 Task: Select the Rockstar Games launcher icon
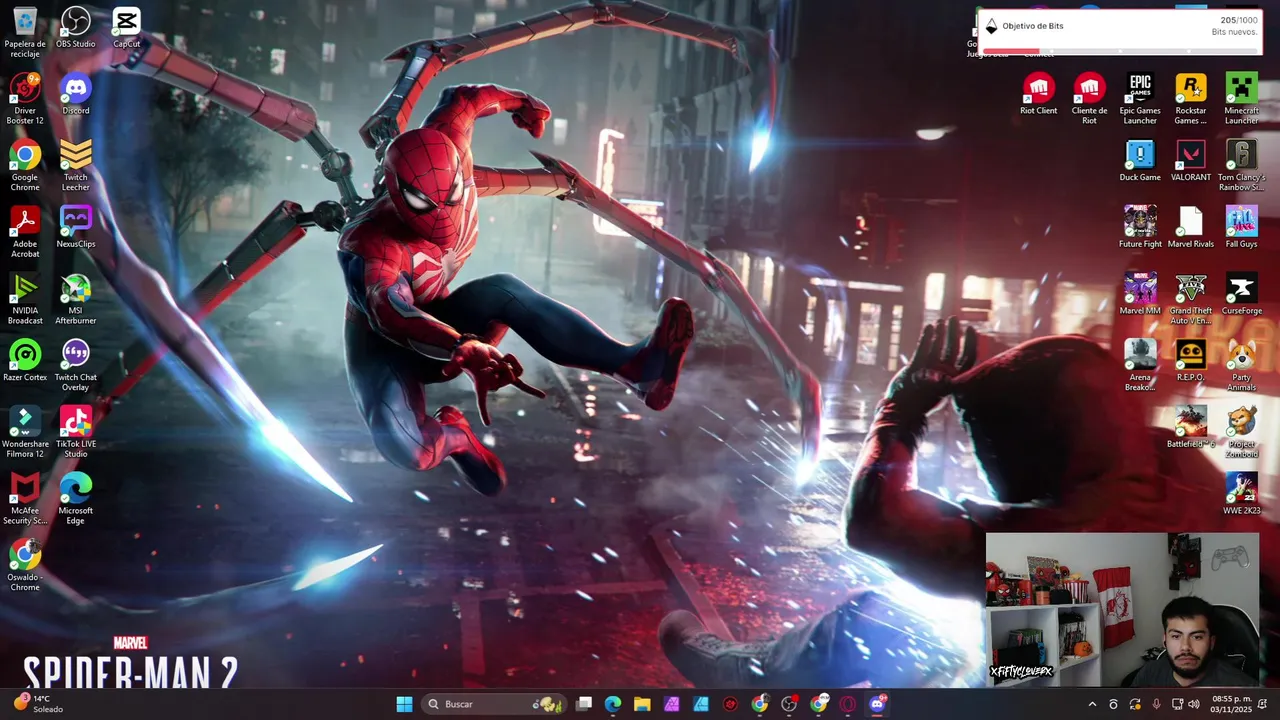pos(1190,98)
